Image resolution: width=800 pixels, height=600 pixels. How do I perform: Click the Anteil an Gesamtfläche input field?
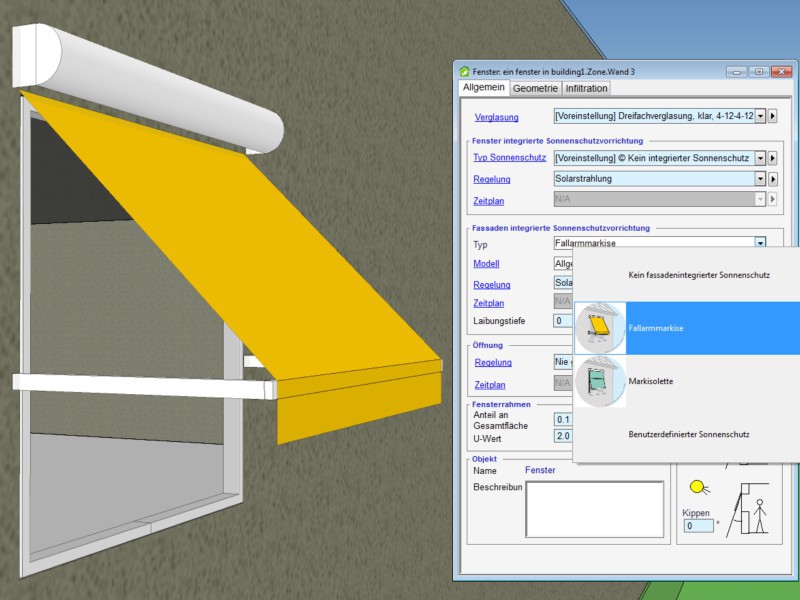[563, 419]
